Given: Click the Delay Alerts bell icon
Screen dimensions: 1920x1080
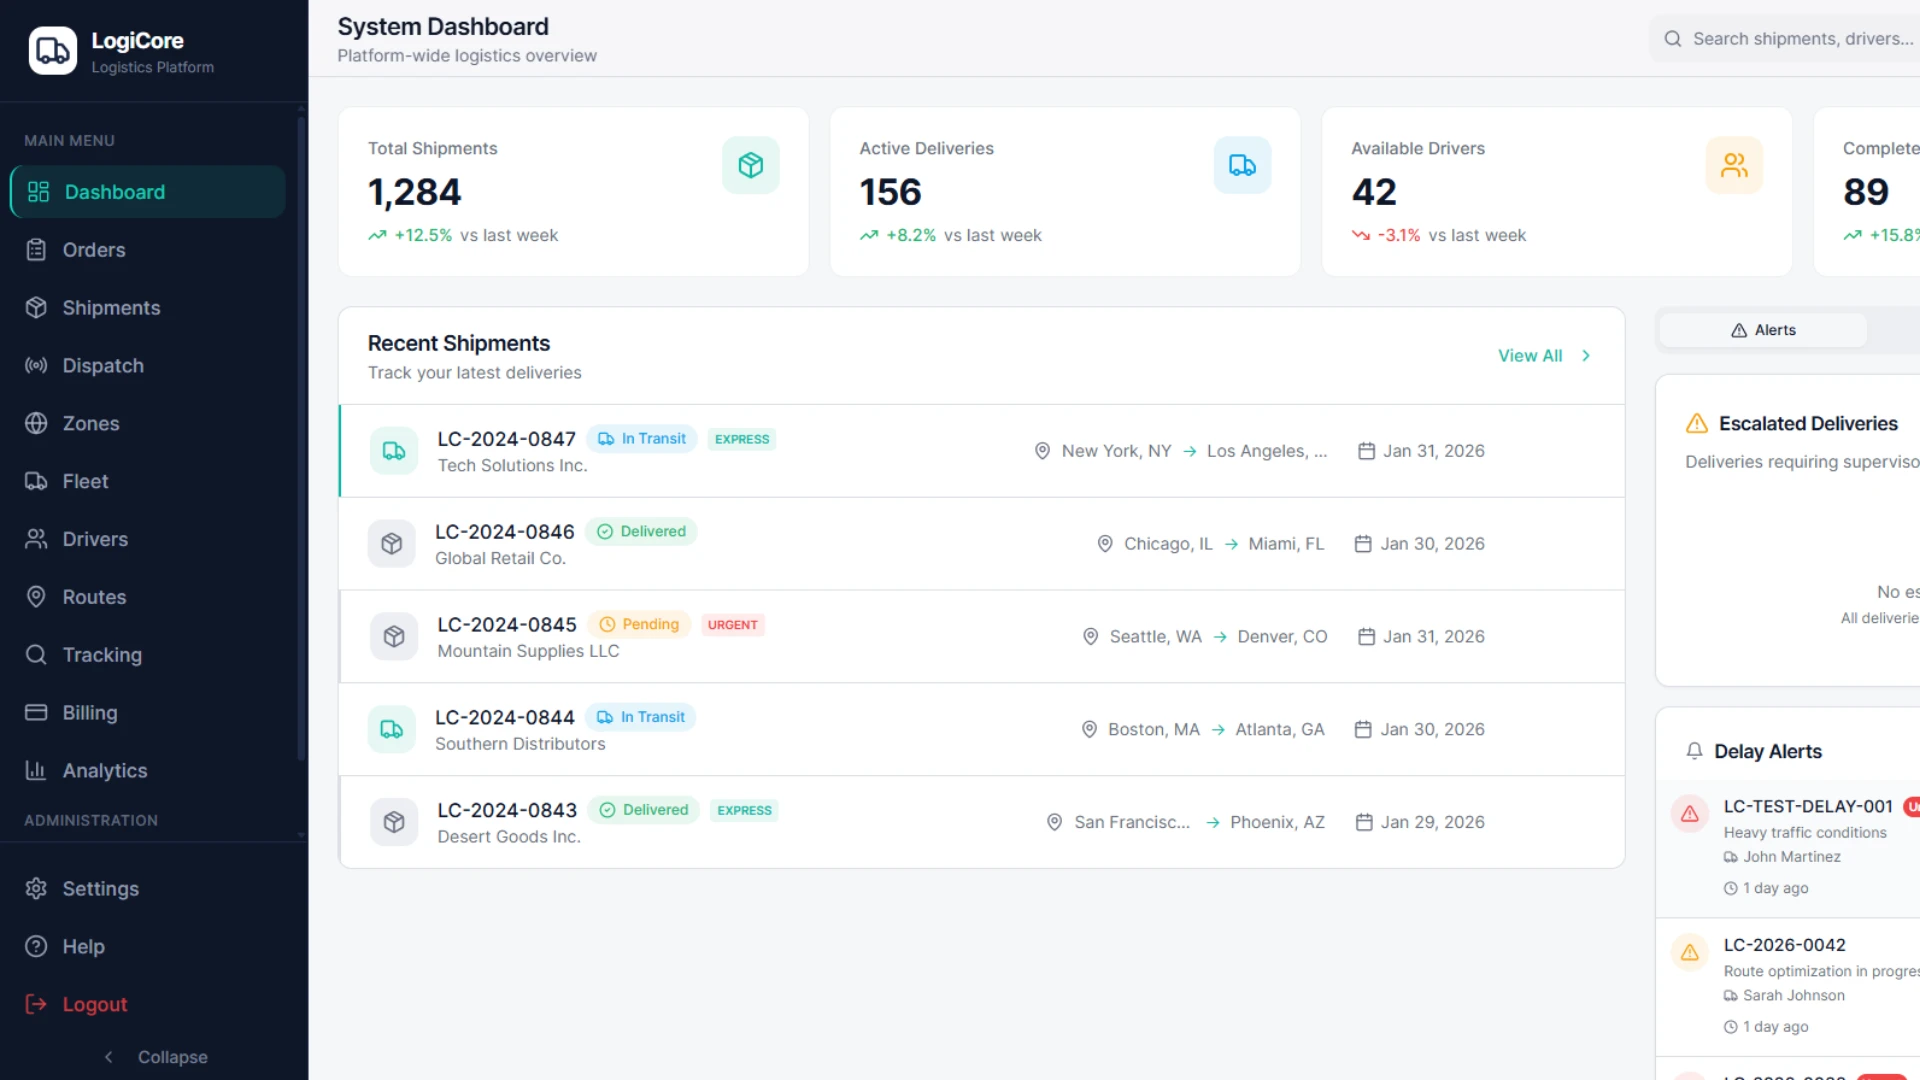Looking at the screenshot, I should click(1694, 752).
